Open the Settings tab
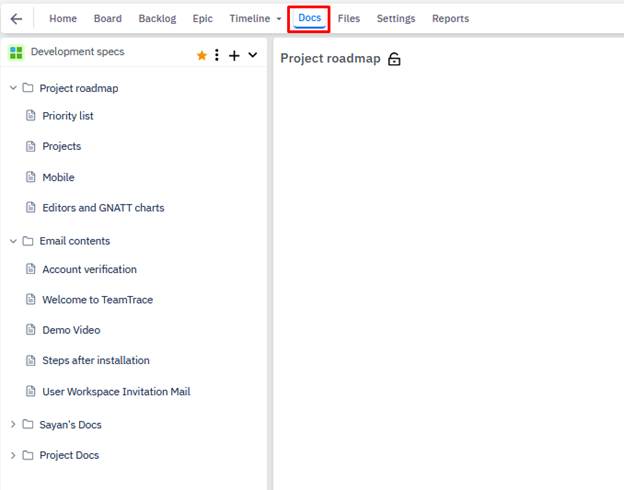624x490 pixels. point(396,19)
